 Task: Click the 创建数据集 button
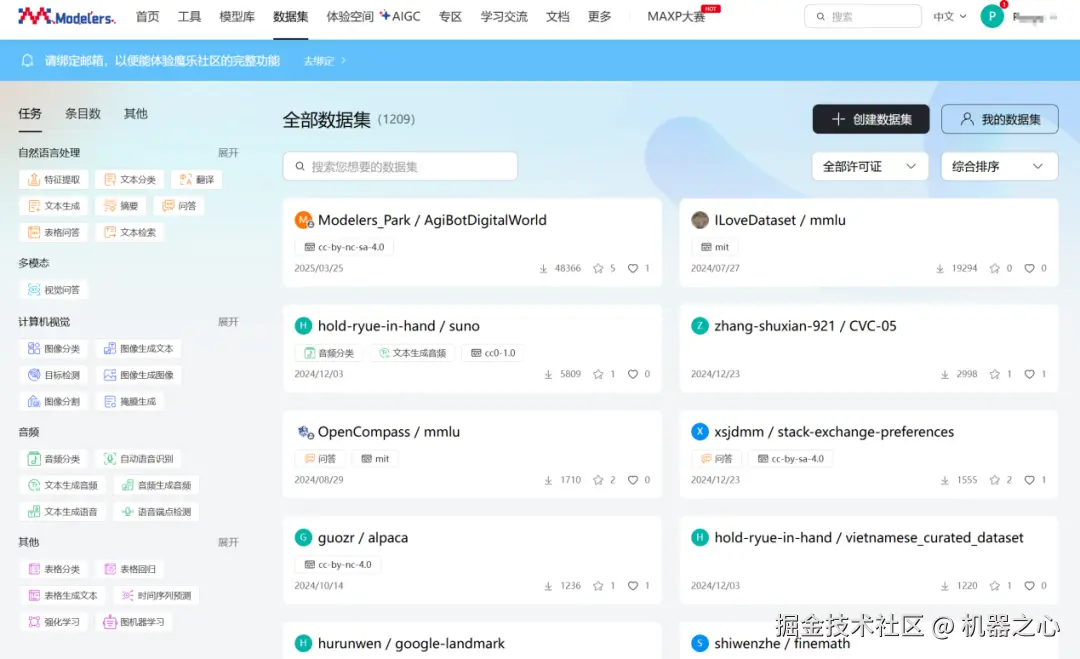pyautogui.click(x=871, y=119)
